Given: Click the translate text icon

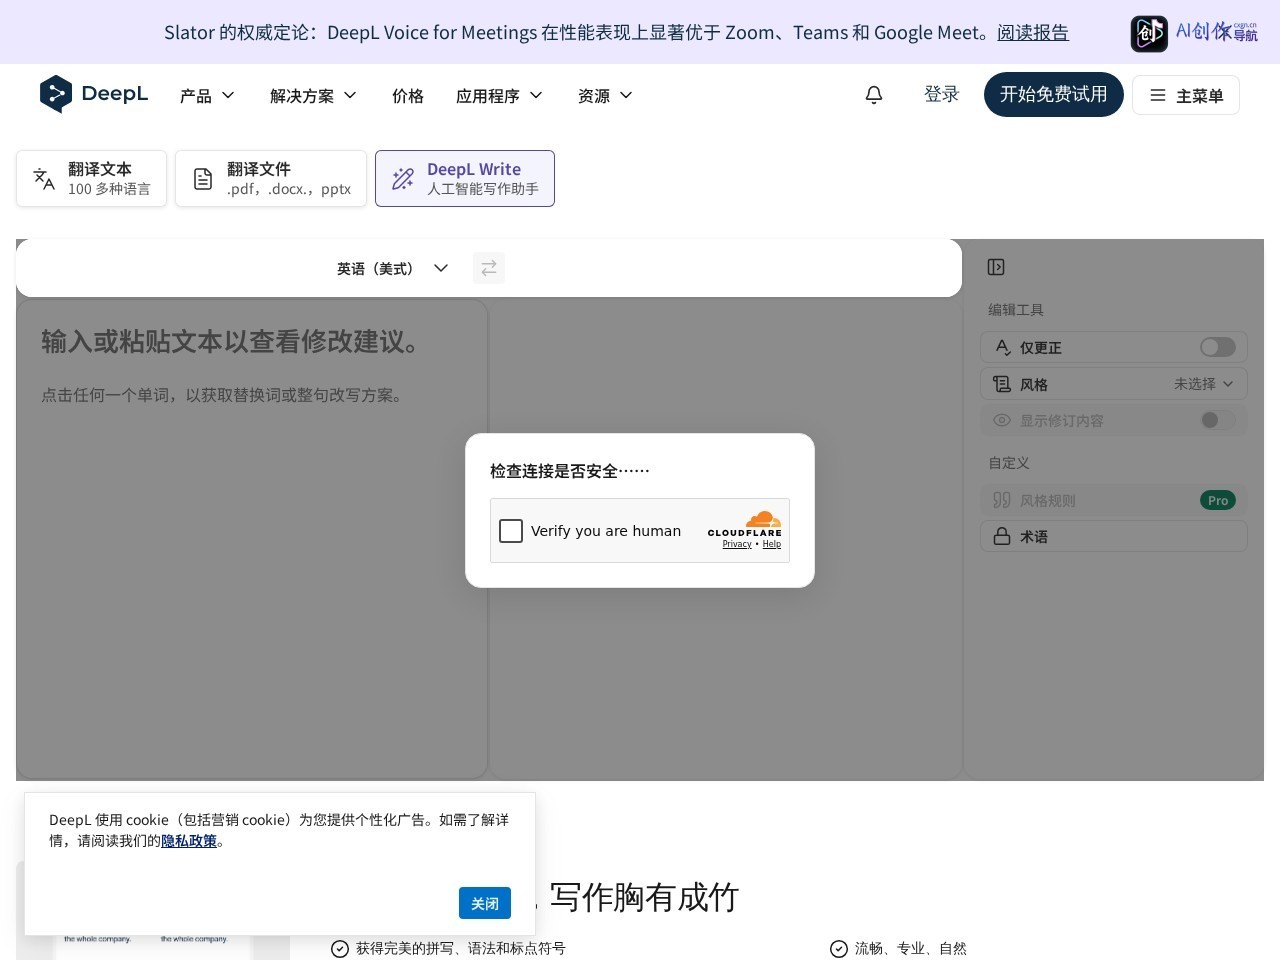Looking at the screenshot, I should point(44,179).
